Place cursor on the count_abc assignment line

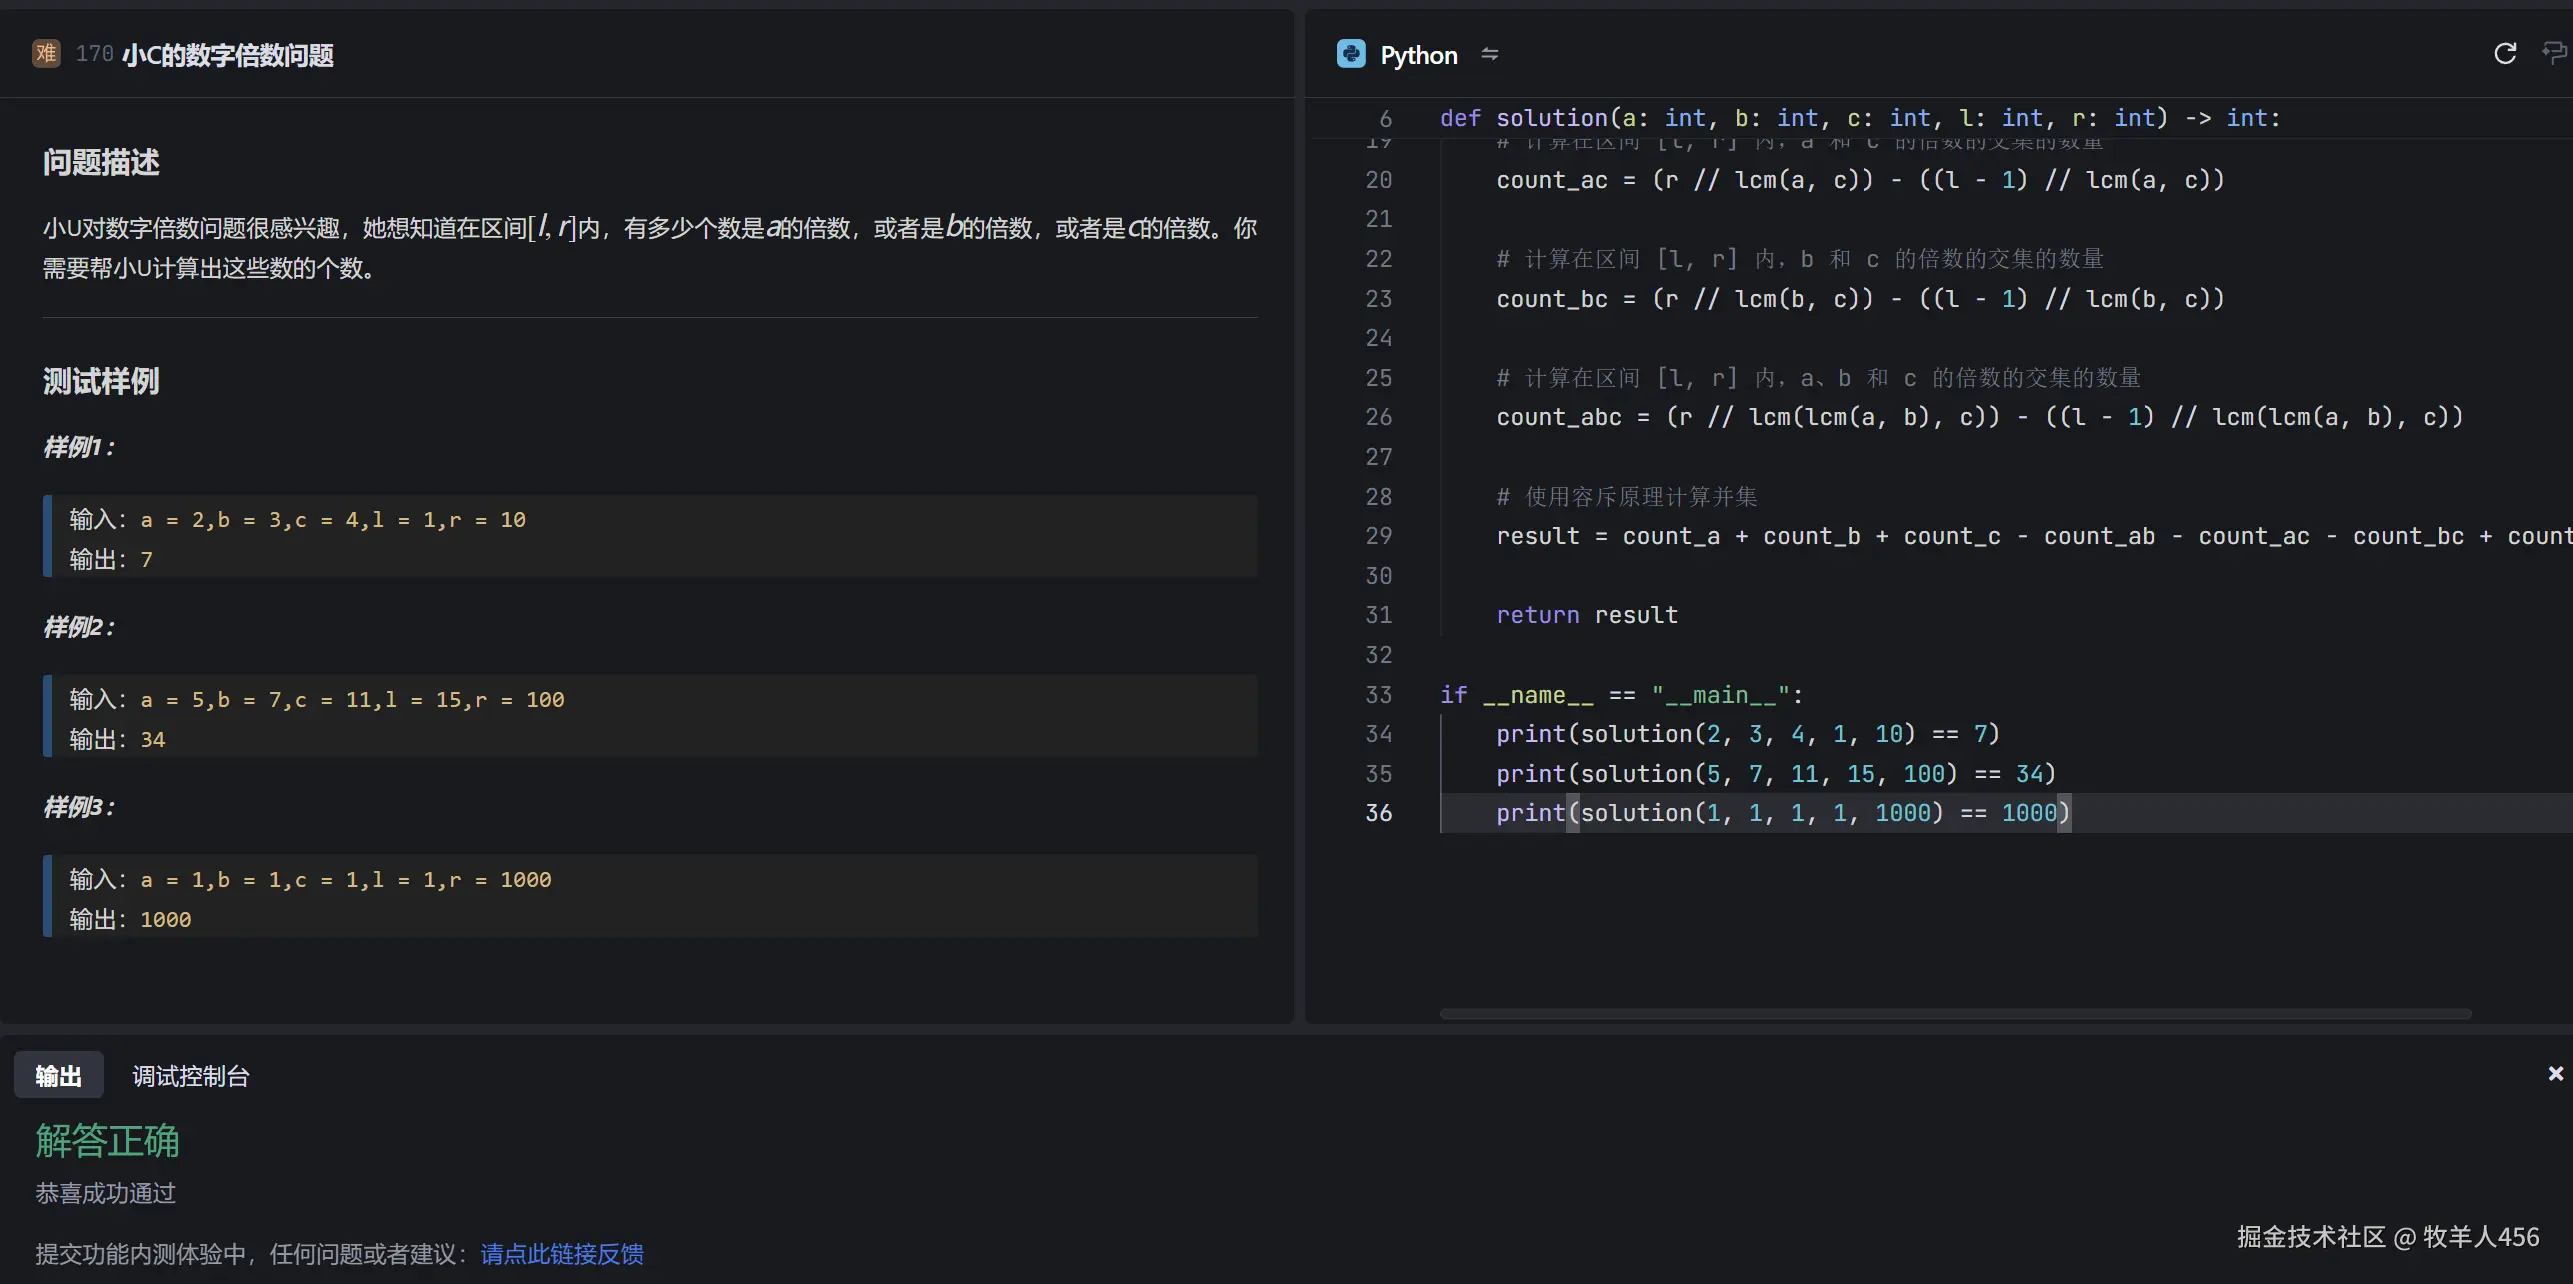point(1978,417)
